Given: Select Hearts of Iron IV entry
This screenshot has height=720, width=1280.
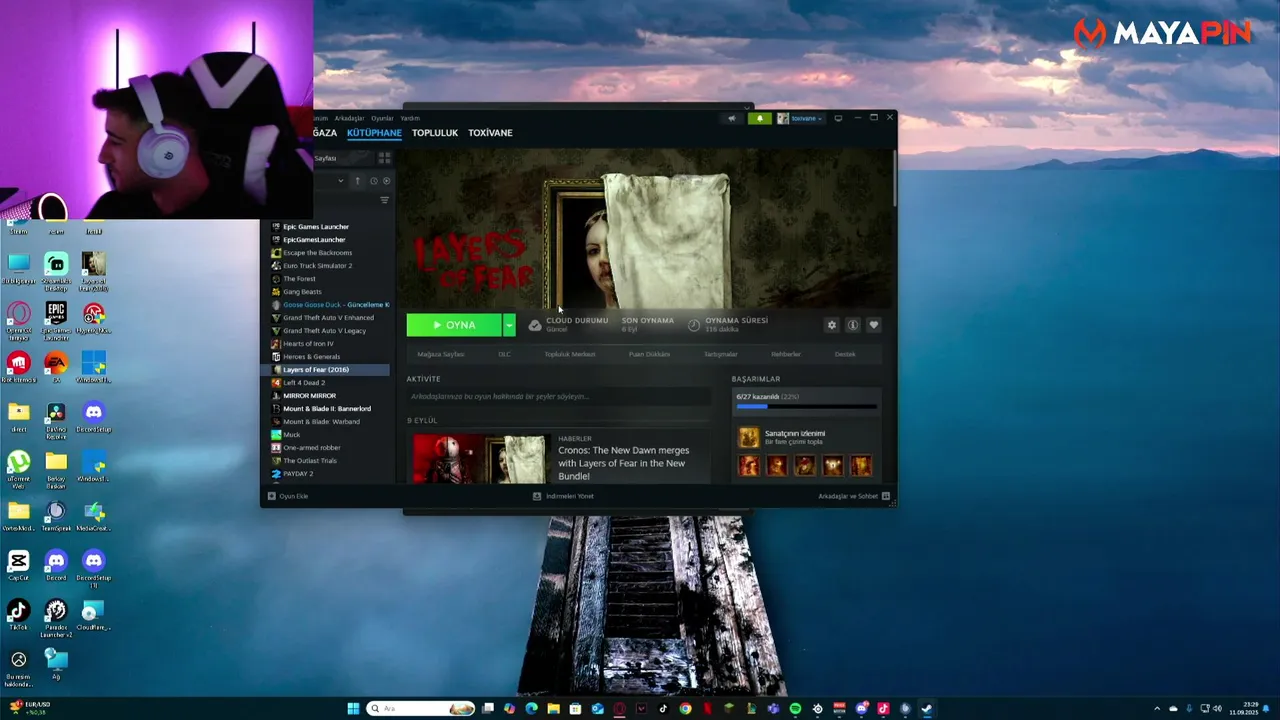Looking at the screenshot, I should (x=308, y=344).
